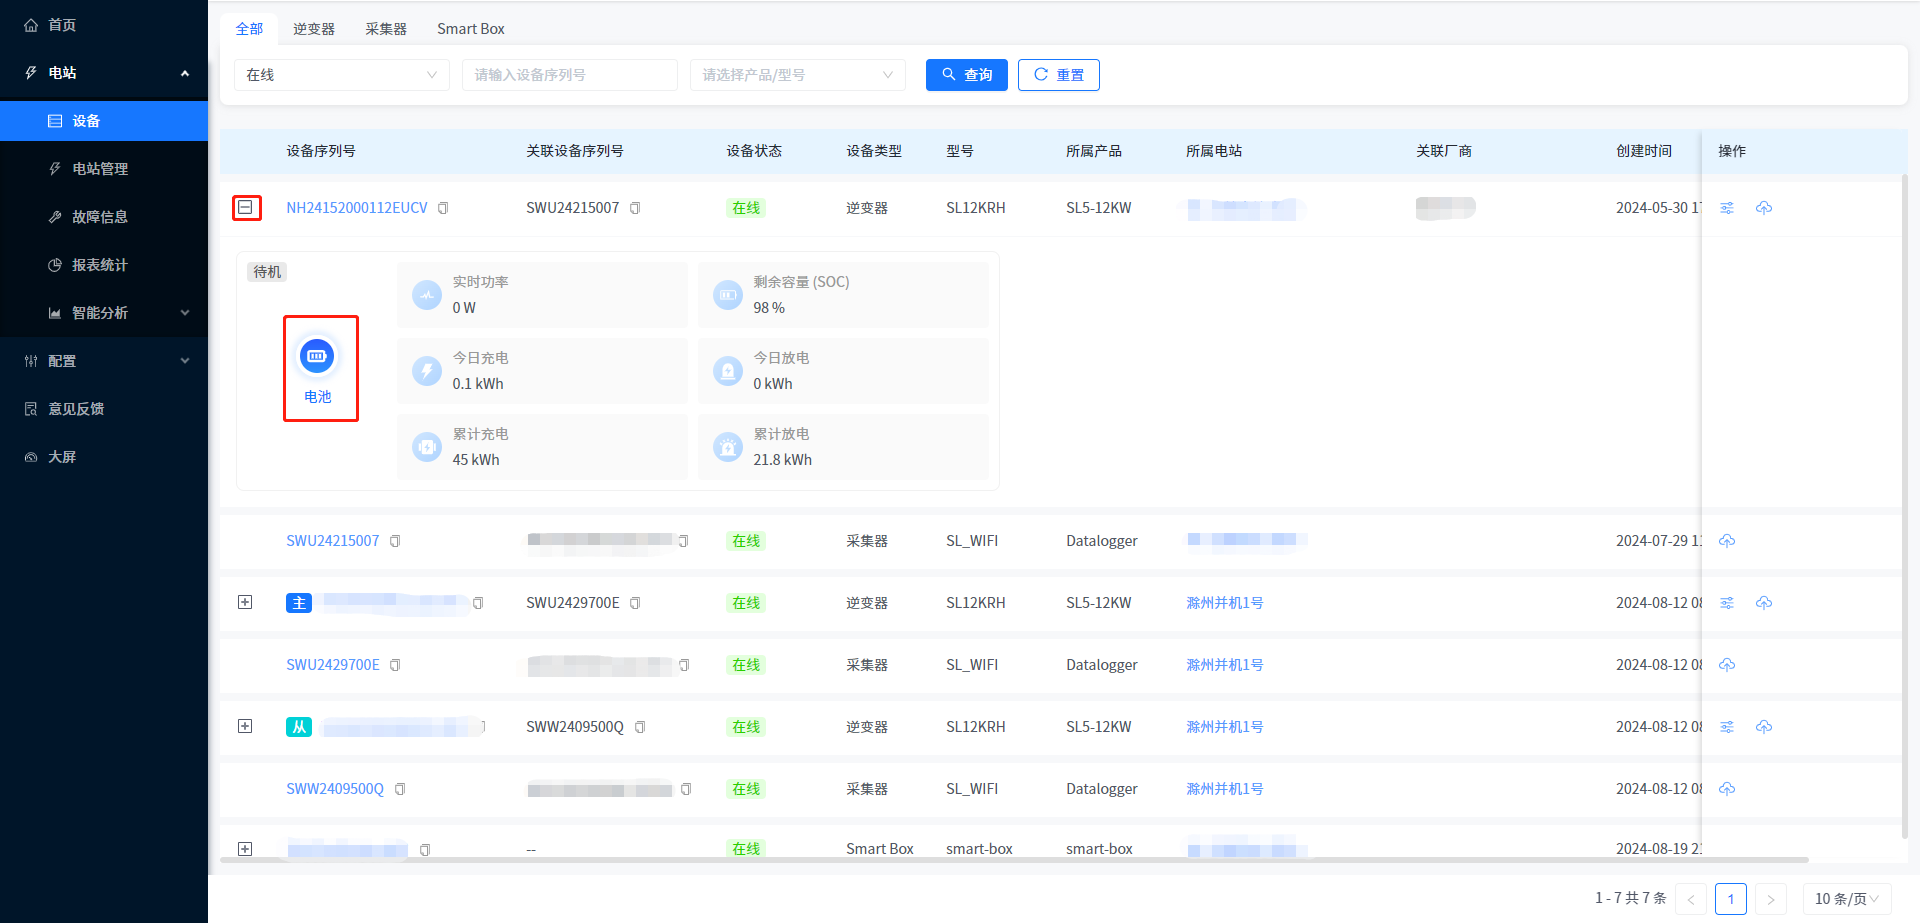Screen dimensions: 1920x923
Task: Switch to the Smart Box tab
Action: click(x=470, y=29)
